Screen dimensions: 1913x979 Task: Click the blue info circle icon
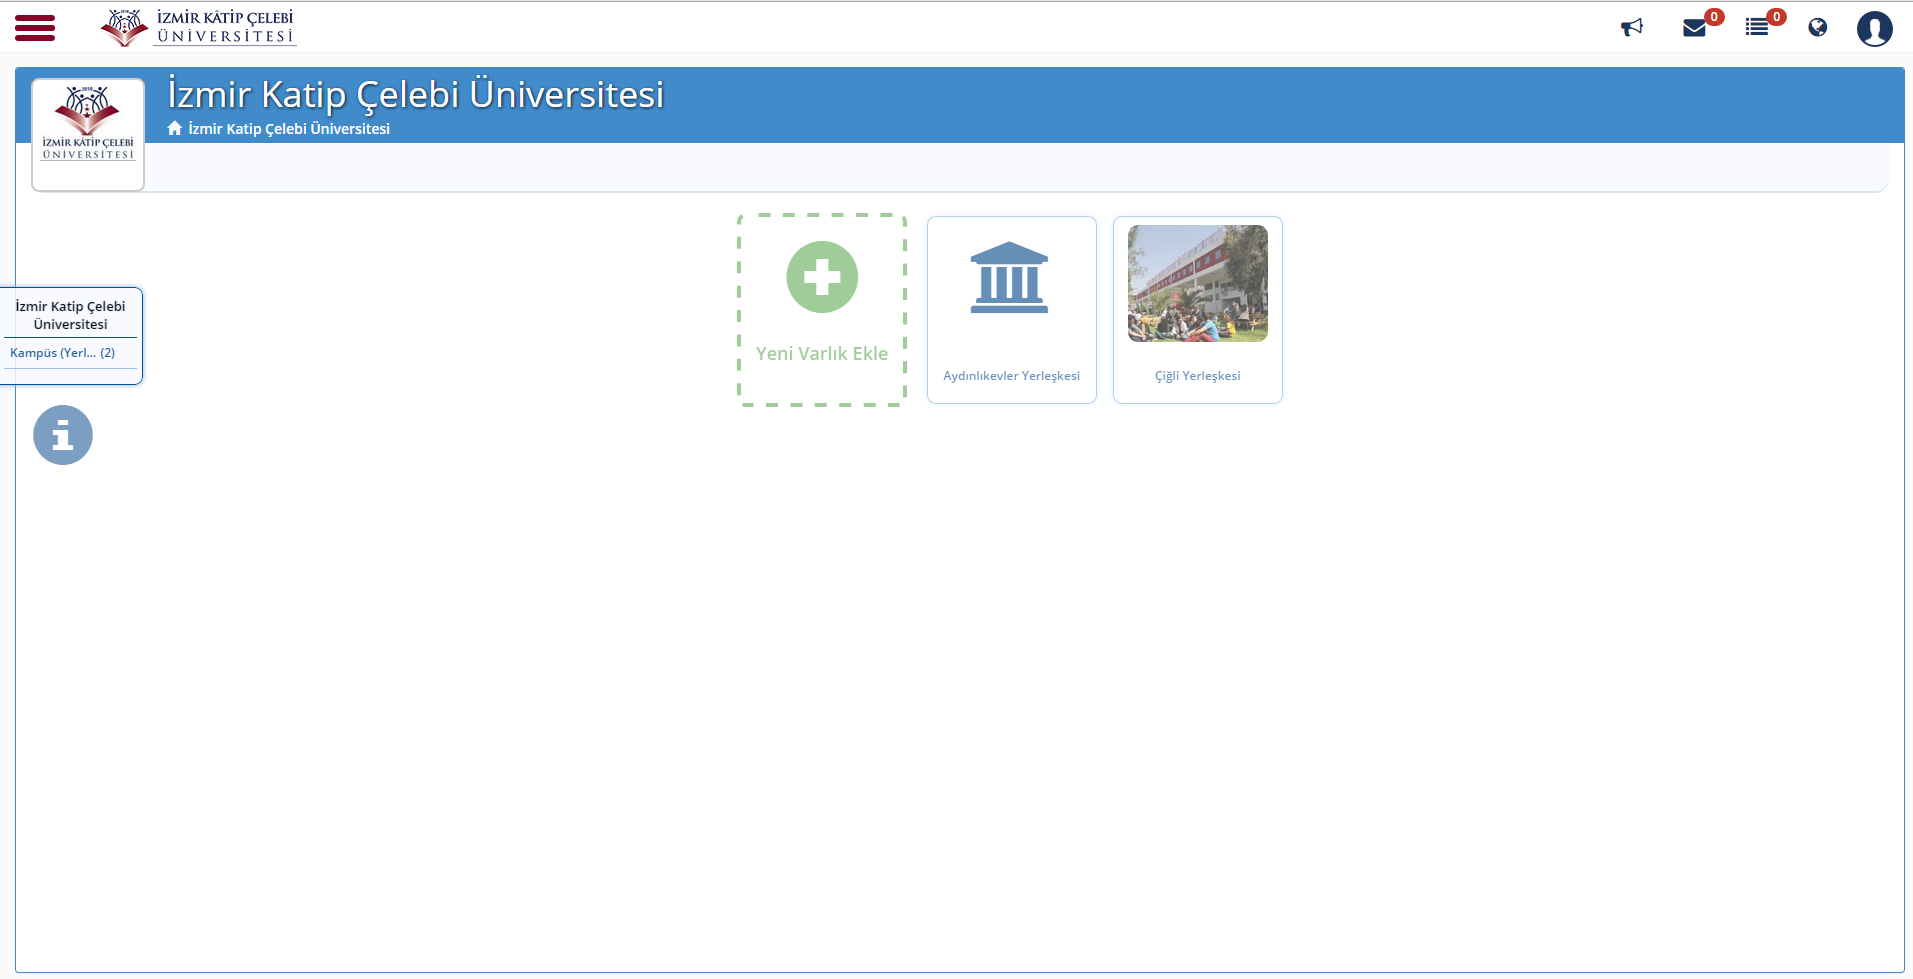[63, 435]
